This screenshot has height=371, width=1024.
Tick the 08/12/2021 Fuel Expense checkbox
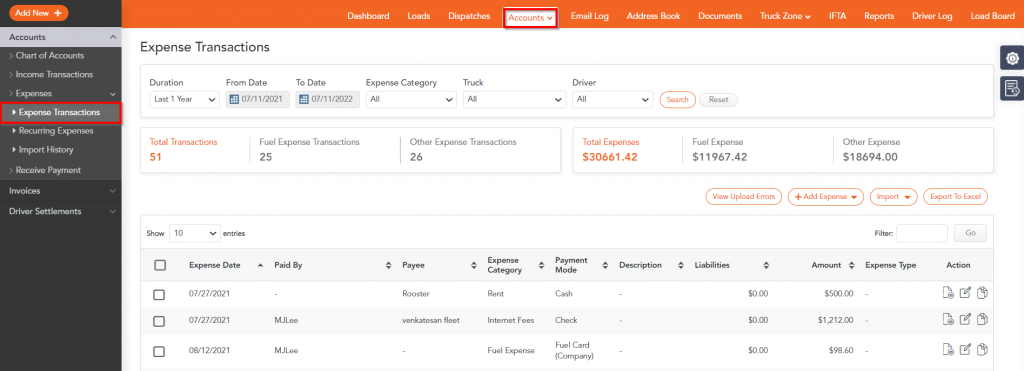point(159,351)
